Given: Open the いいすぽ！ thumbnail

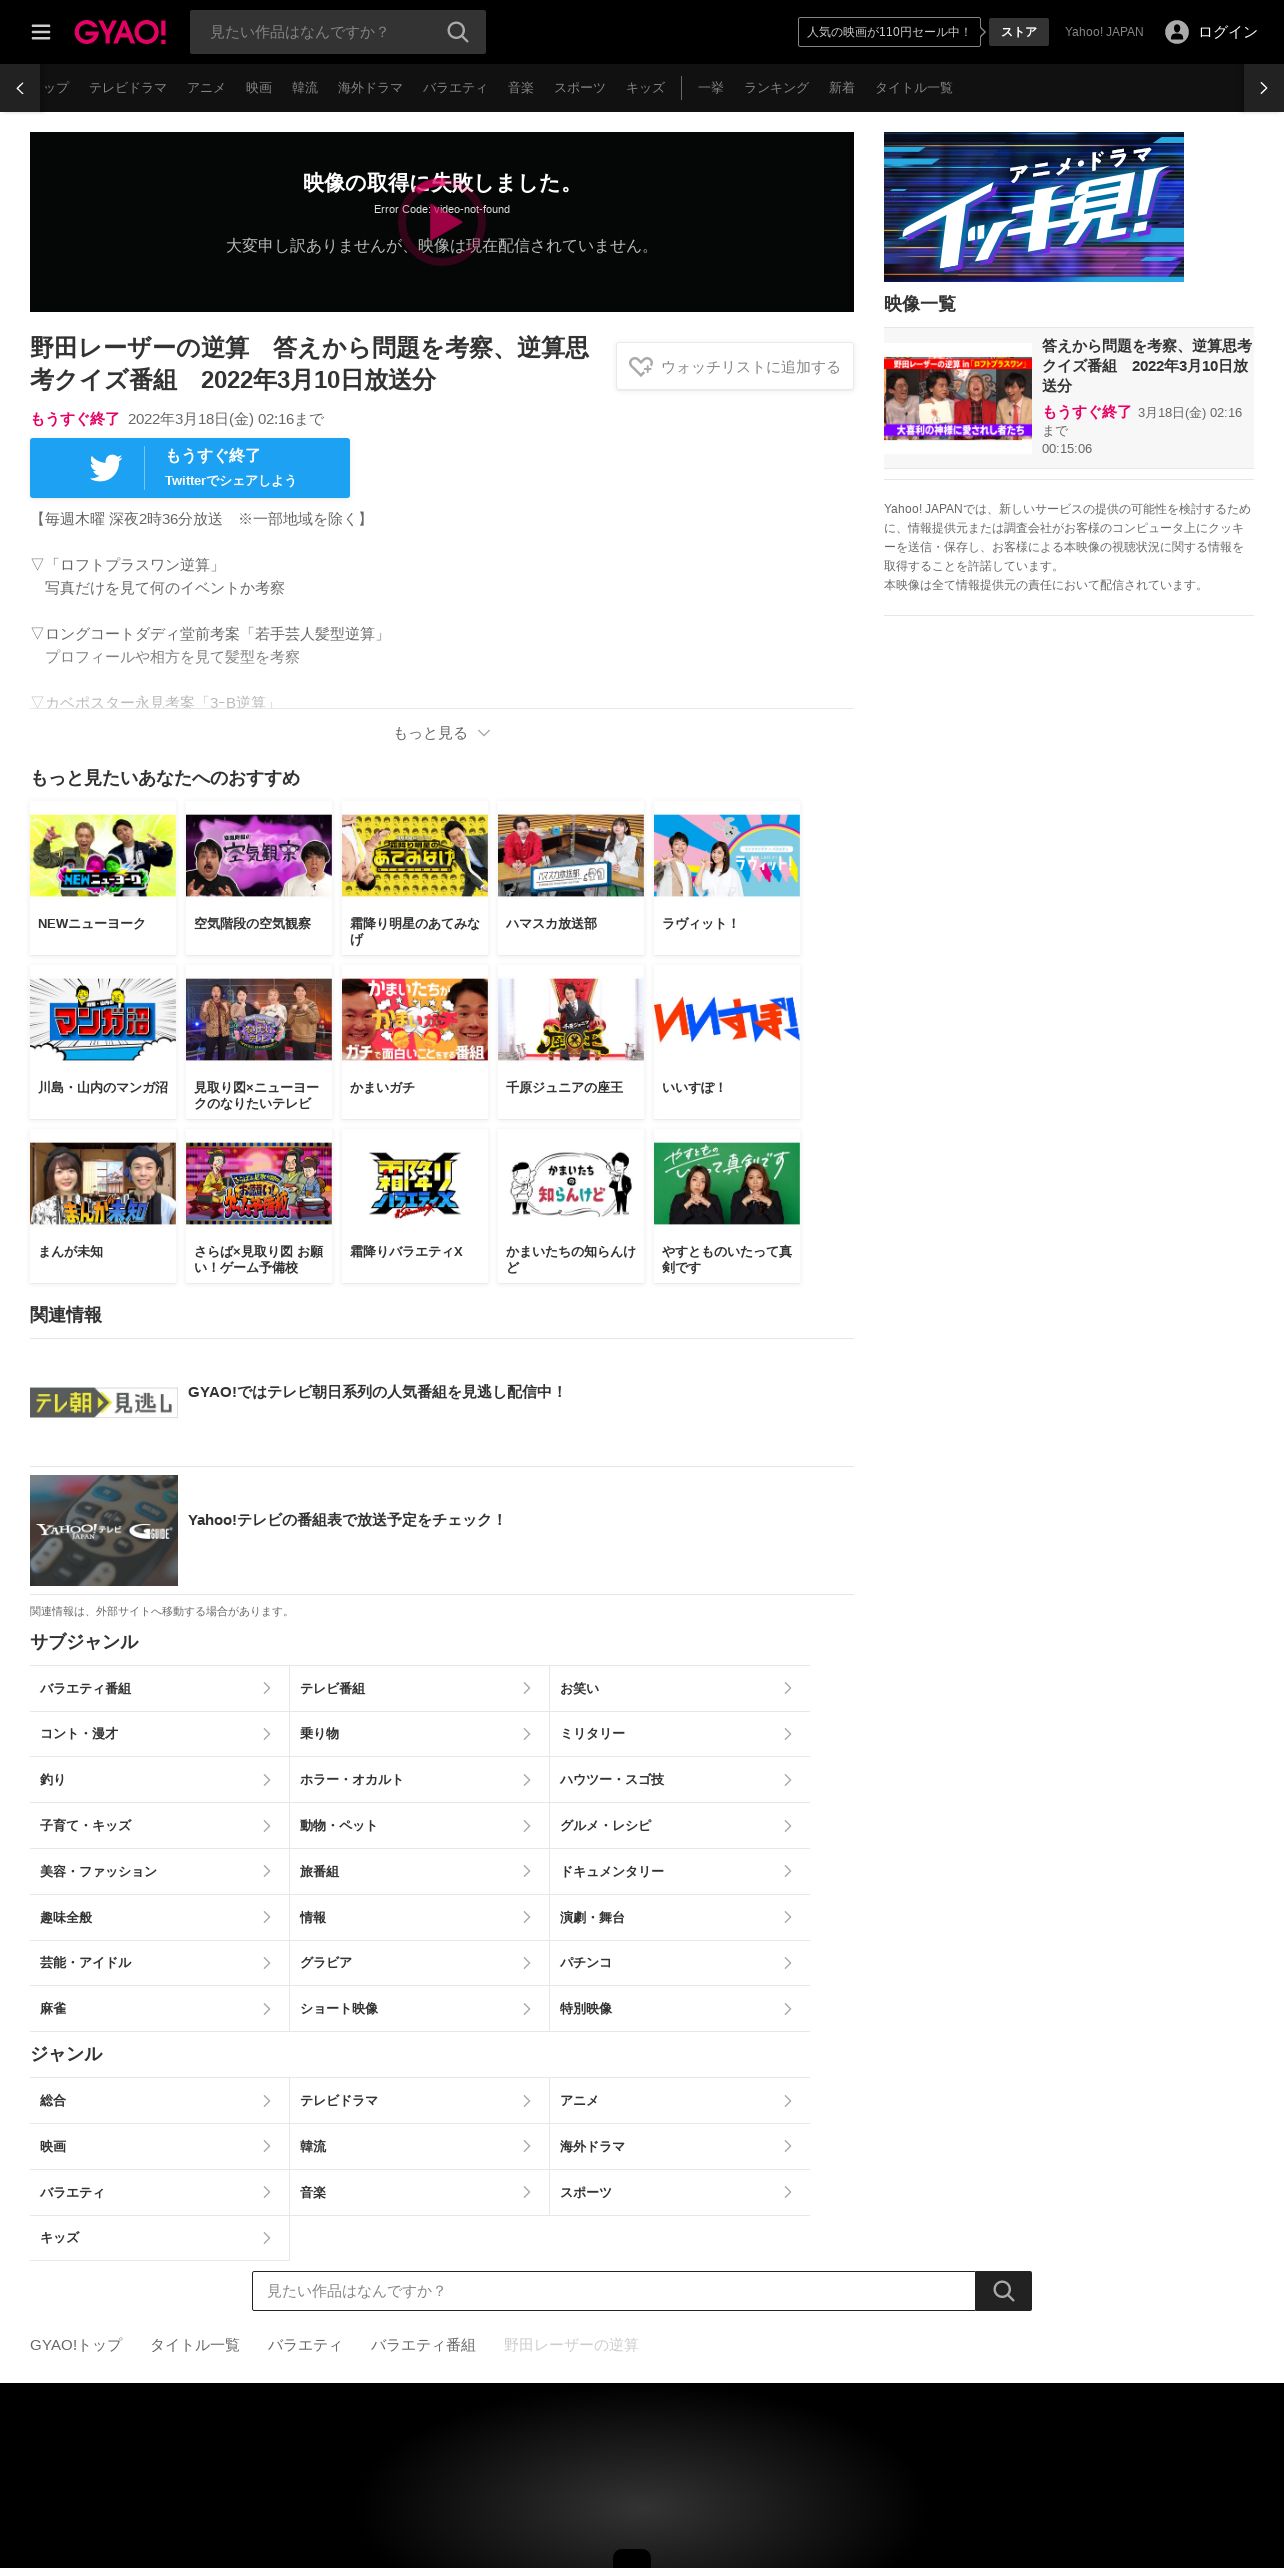Looking at the screenshot, I should [727, 1019].
